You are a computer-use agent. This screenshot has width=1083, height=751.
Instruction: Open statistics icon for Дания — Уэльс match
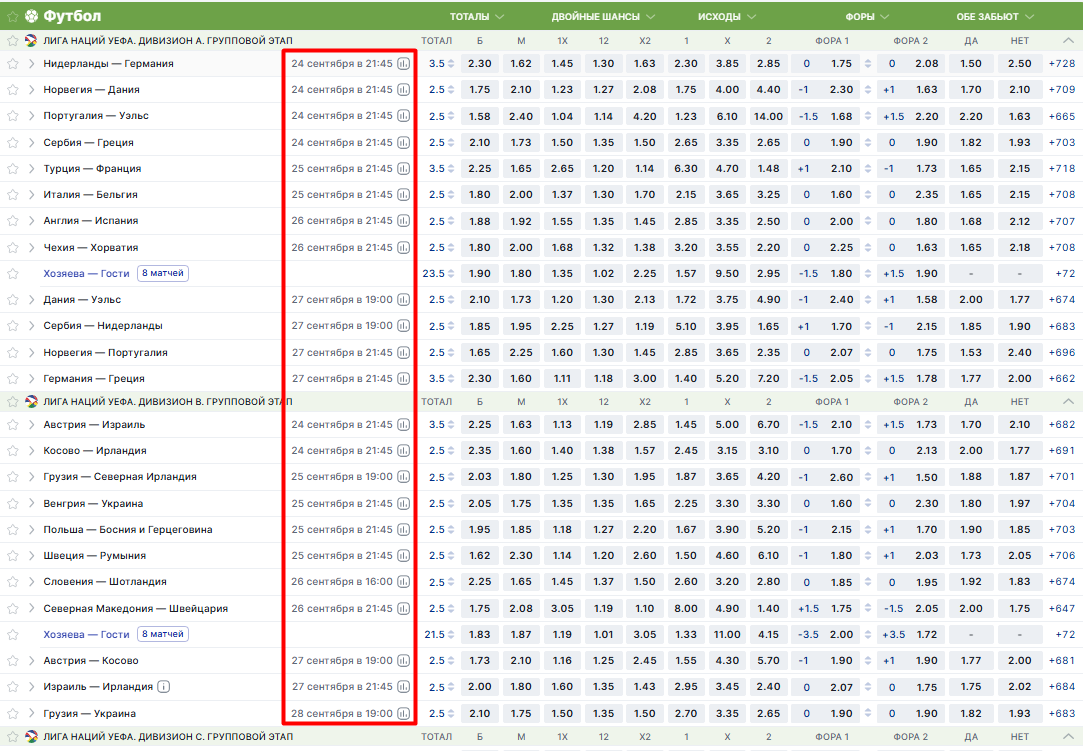click(403, 300)
